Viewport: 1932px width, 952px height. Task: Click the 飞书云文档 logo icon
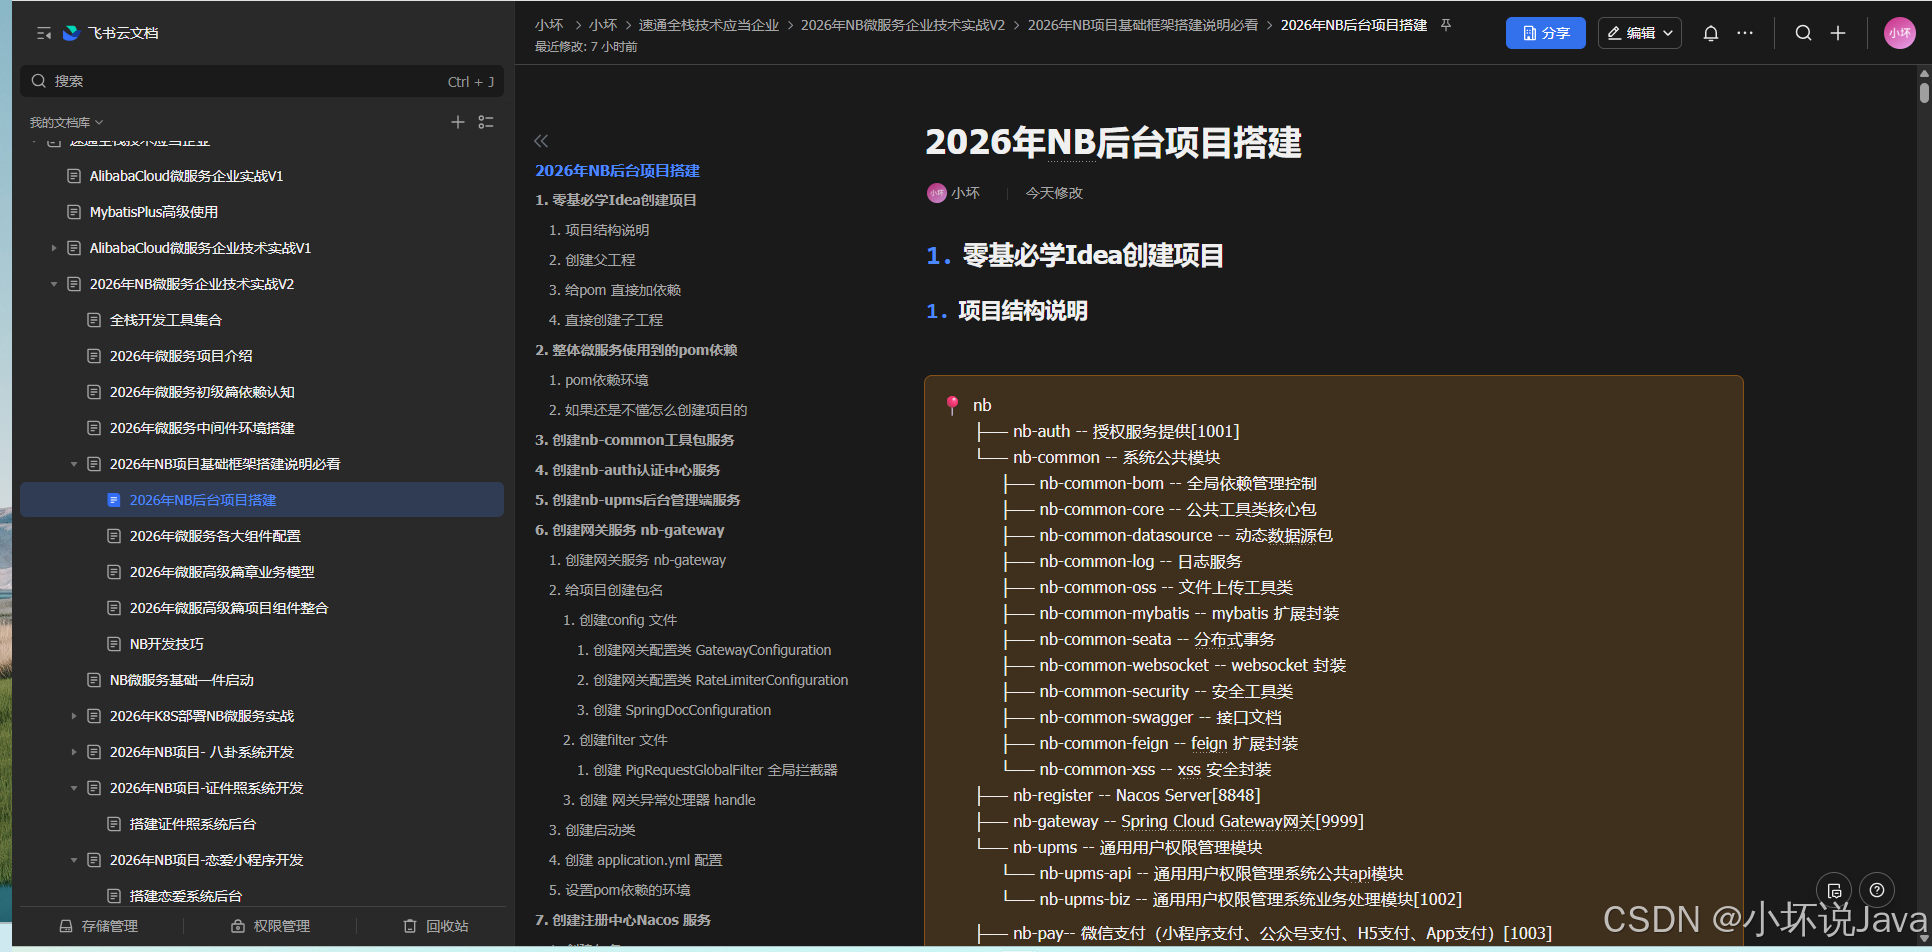(x=70, y=32)
